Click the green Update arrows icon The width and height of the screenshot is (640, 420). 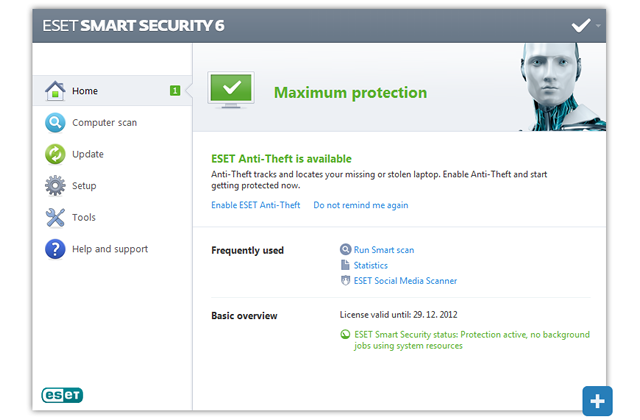pyautogui.click(x=55, y=154)
